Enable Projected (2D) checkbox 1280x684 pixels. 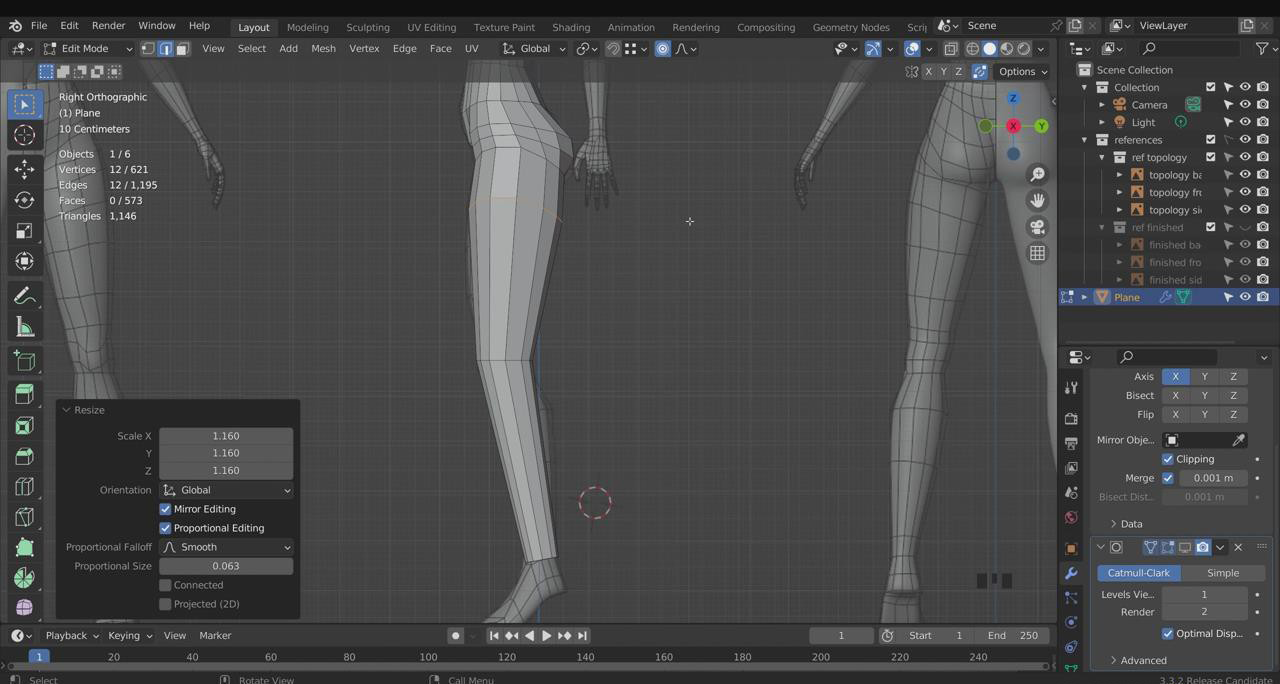click(x=166, y=604)
